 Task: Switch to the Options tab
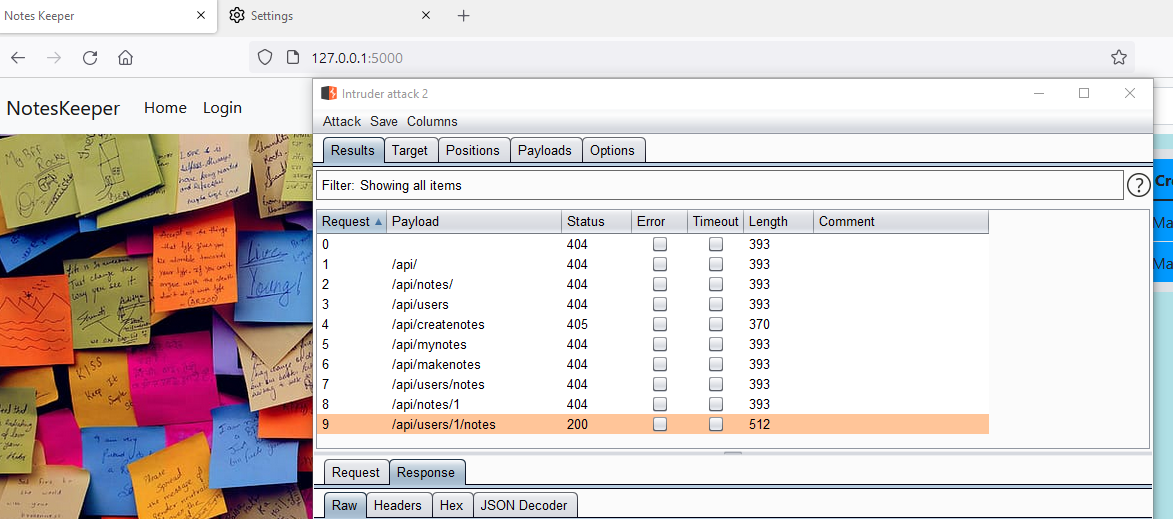tap(613, 150)
